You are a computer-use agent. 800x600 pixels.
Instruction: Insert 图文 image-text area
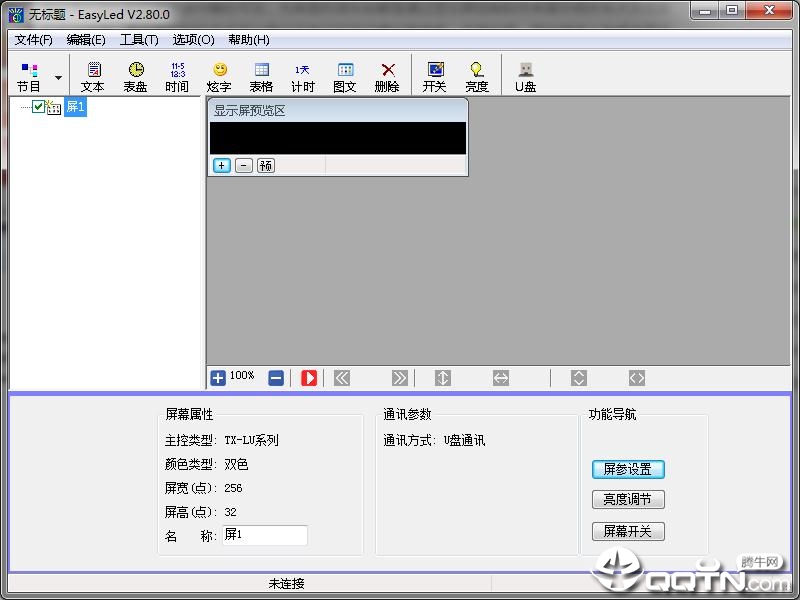(x=345, y=77)
